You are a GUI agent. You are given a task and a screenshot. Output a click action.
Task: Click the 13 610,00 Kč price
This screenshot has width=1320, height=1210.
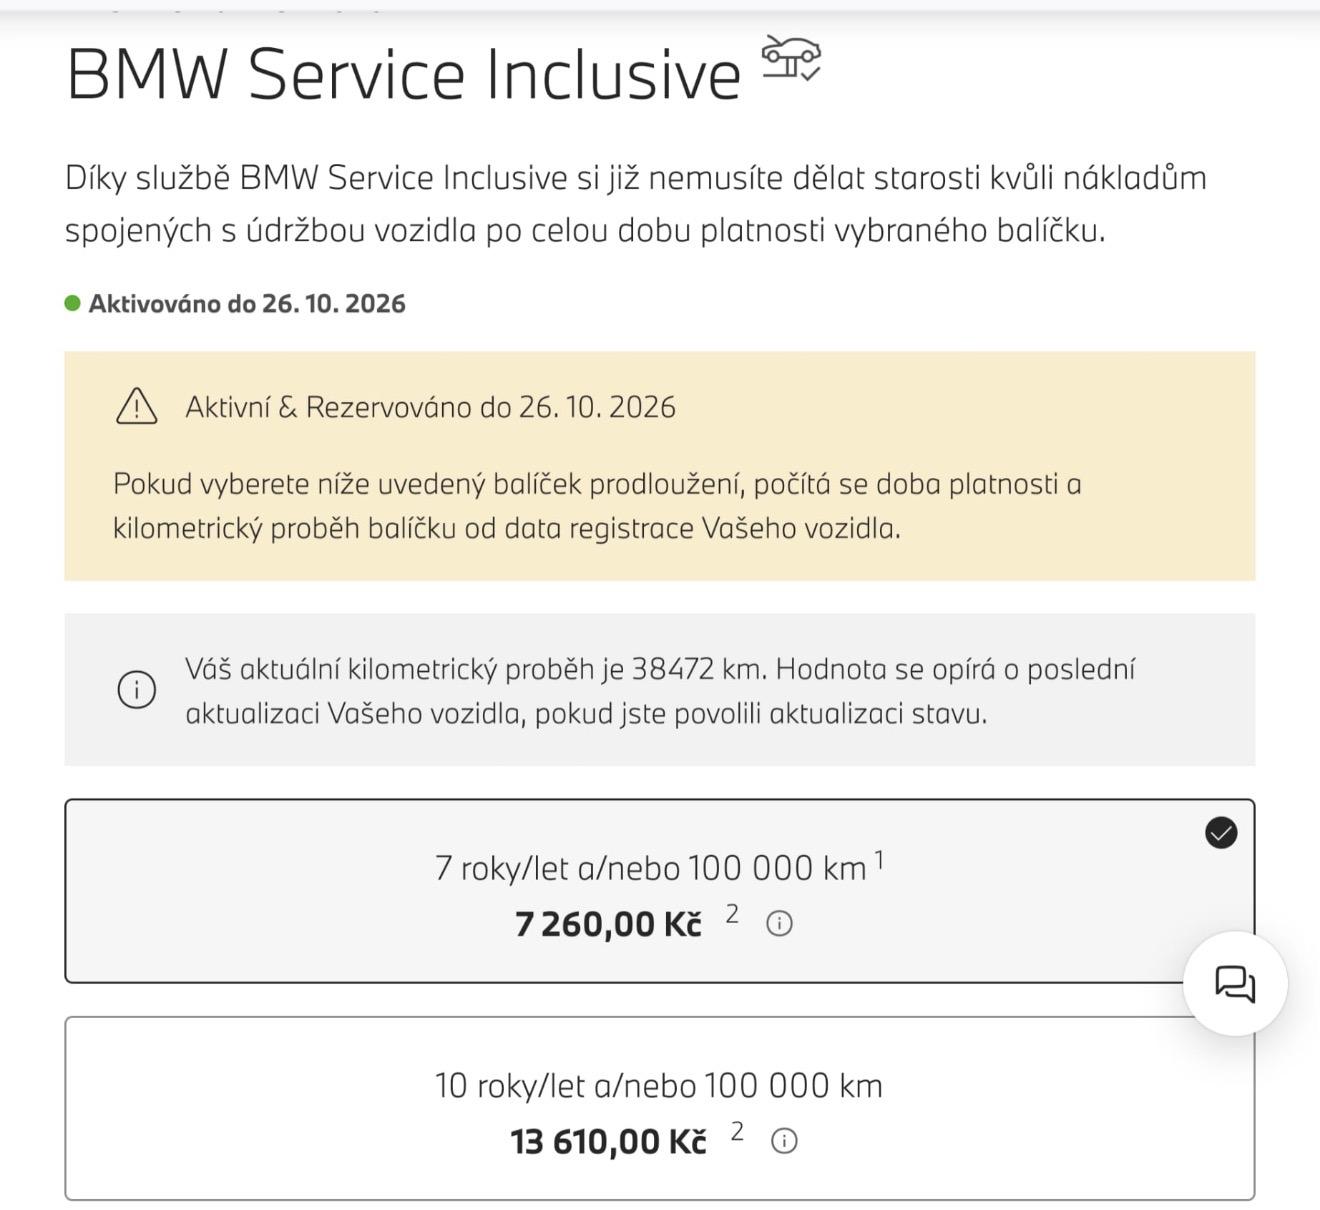pyautogui.click(x=608, y=1141)
